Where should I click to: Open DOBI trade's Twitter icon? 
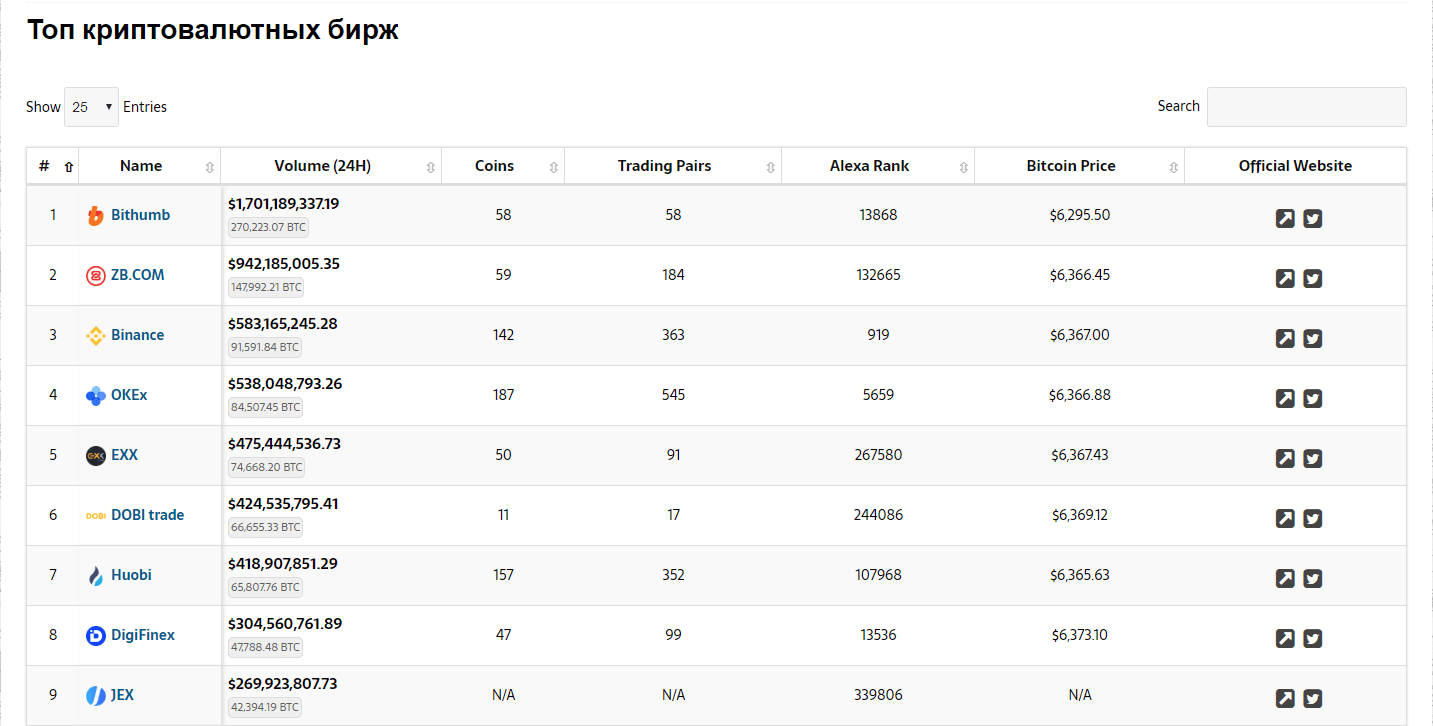point(1313,518)
